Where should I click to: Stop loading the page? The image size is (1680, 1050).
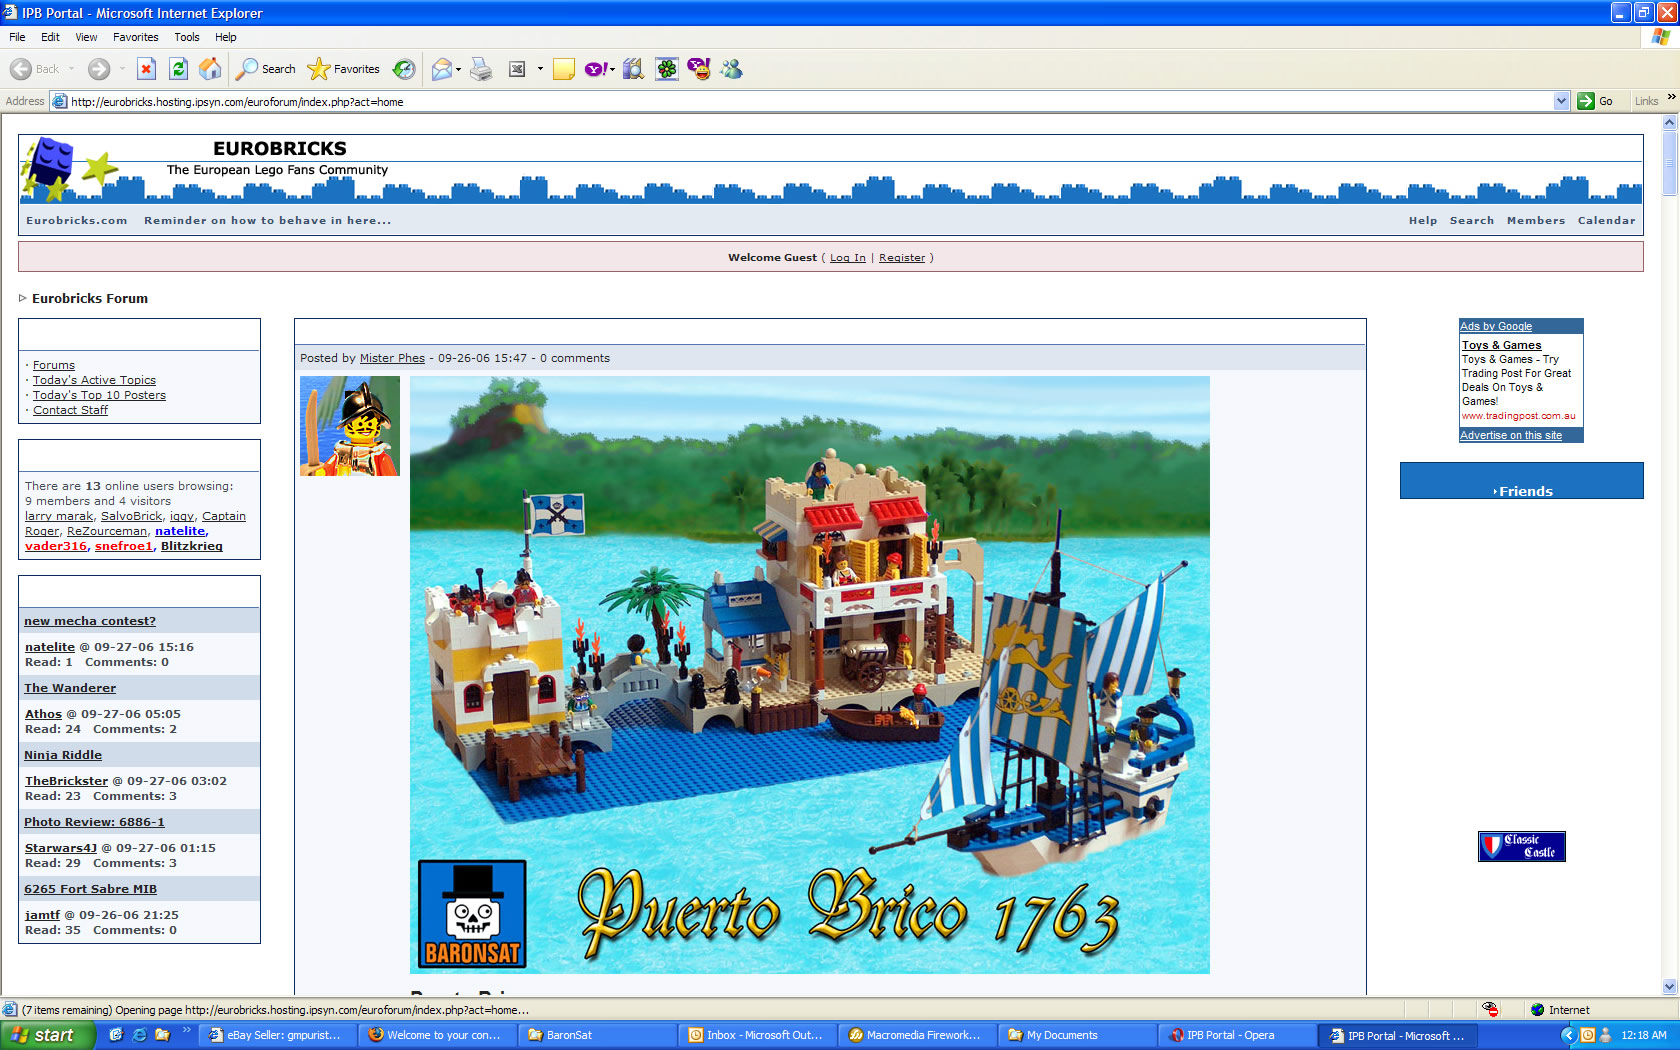pos(146,69)
